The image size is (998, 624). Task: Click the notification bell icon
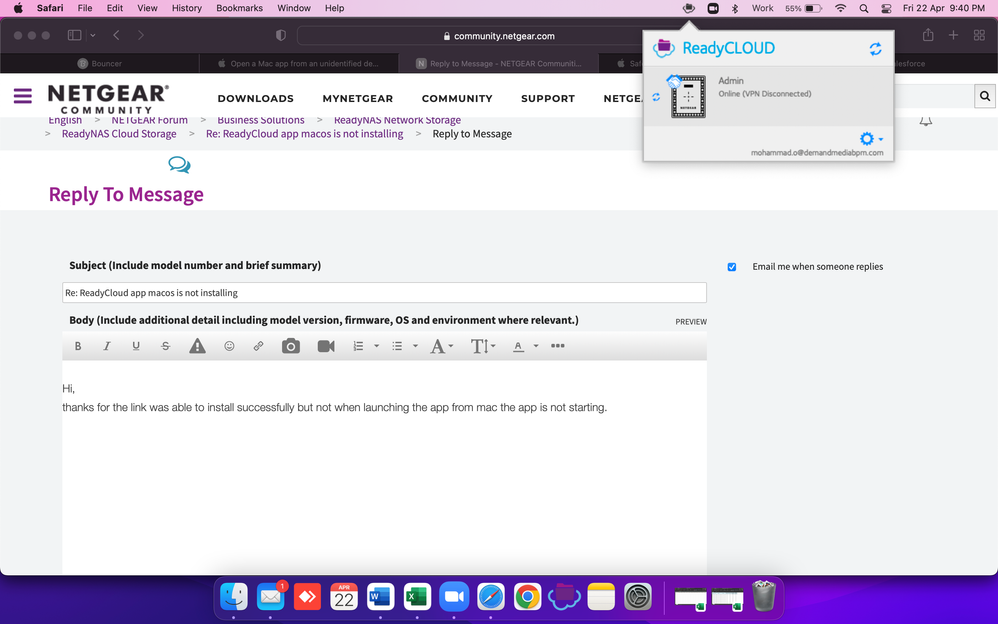click(x=925, y=121)
